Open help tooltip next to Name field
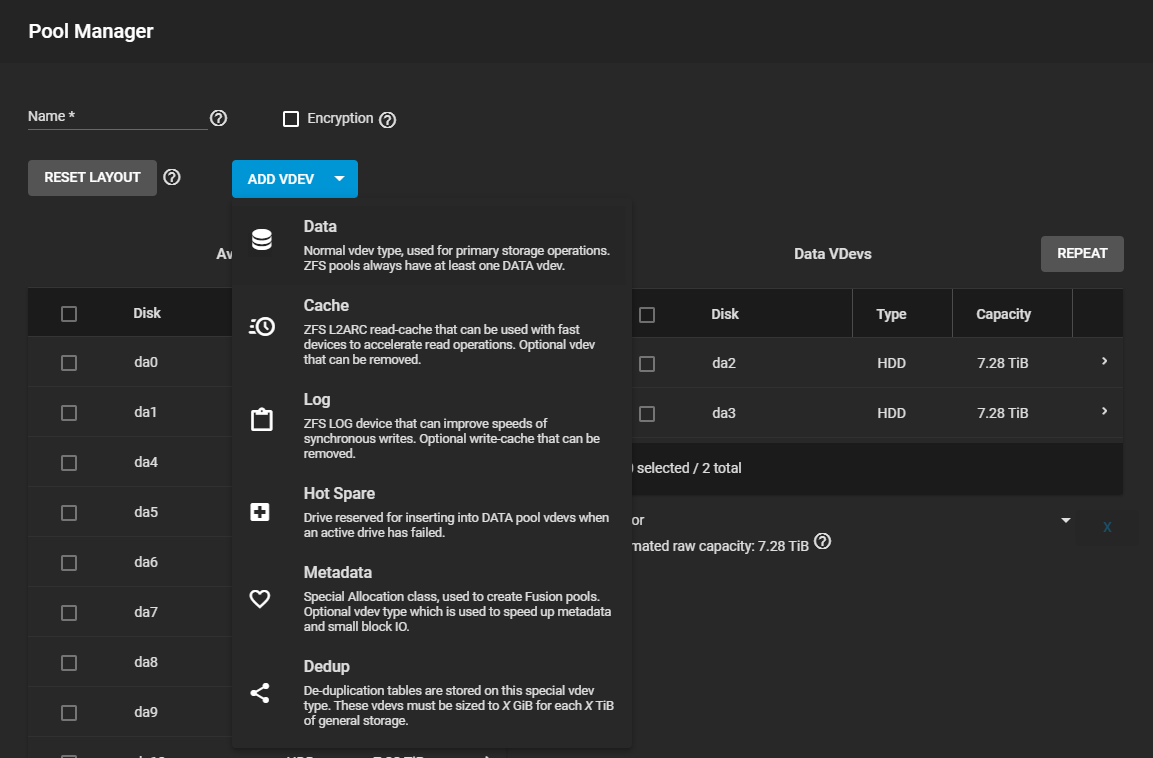1153x758 pixels. coord(218,118)
